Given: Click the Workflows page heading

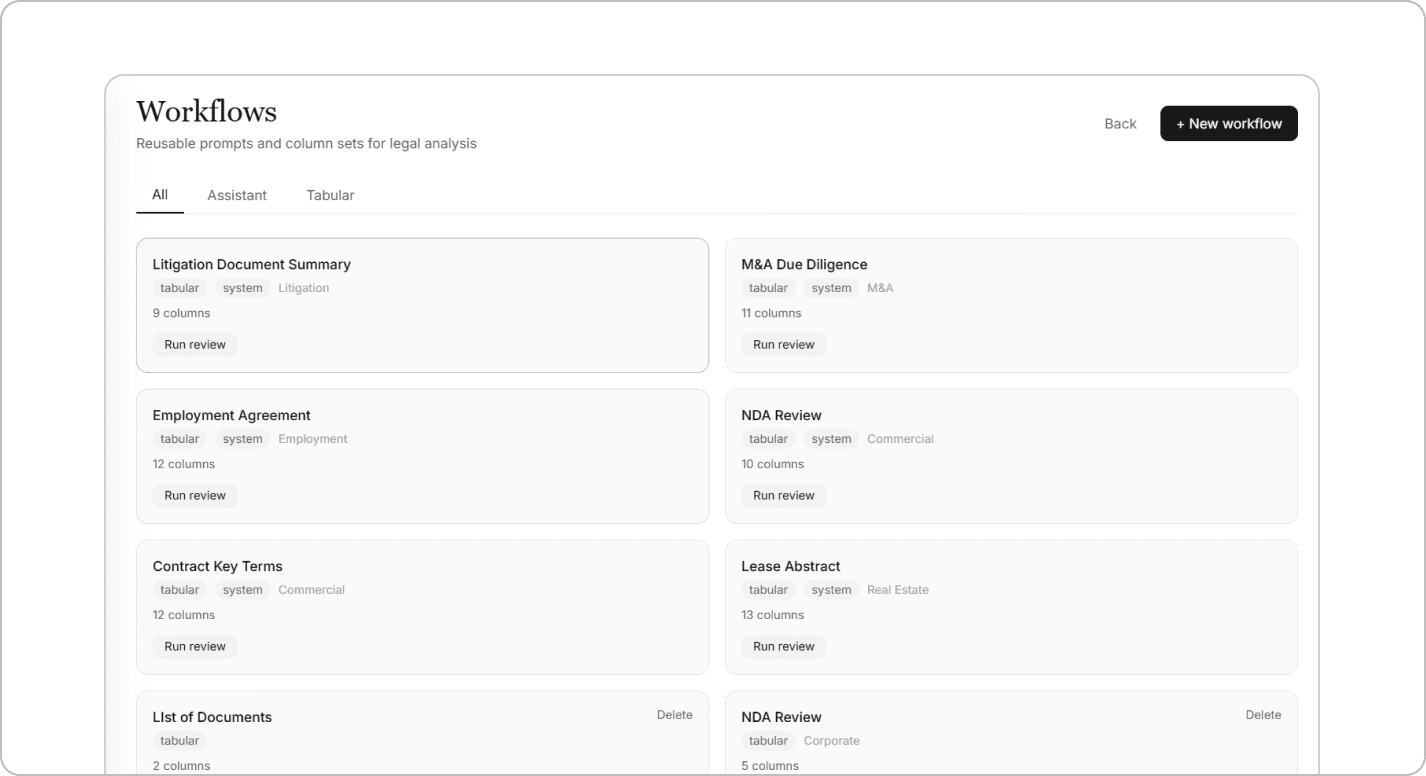Looking at the screenshot, I should coord(207,111).
